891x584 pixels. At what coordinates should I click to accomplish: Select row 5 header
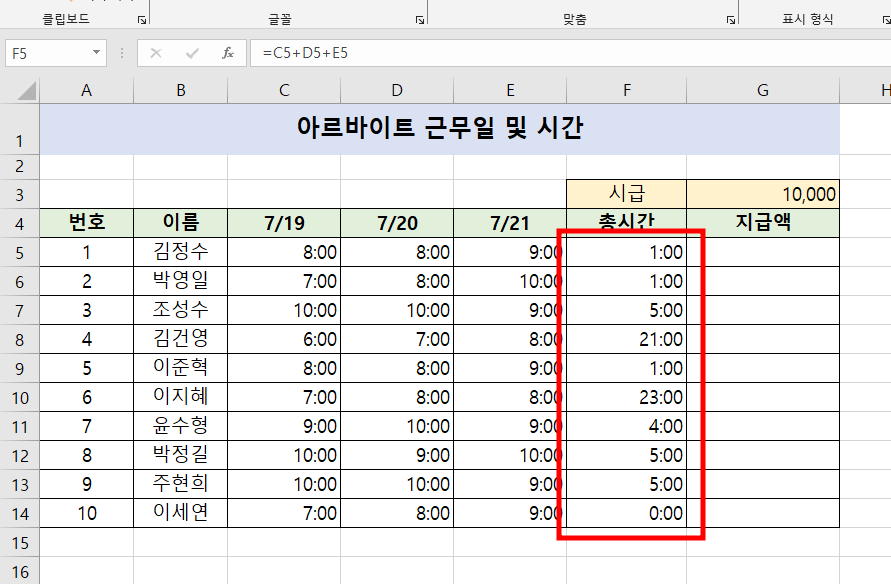19,252
